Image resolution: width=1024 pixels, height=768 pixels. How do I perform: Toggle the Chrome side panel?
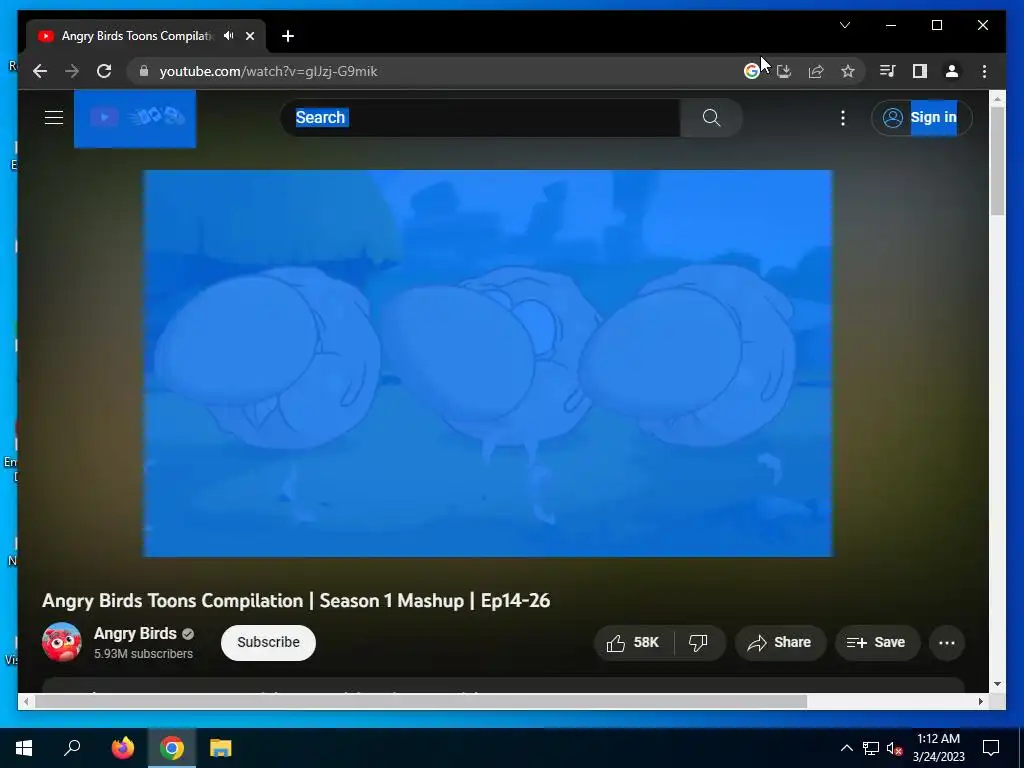point(920,71)
